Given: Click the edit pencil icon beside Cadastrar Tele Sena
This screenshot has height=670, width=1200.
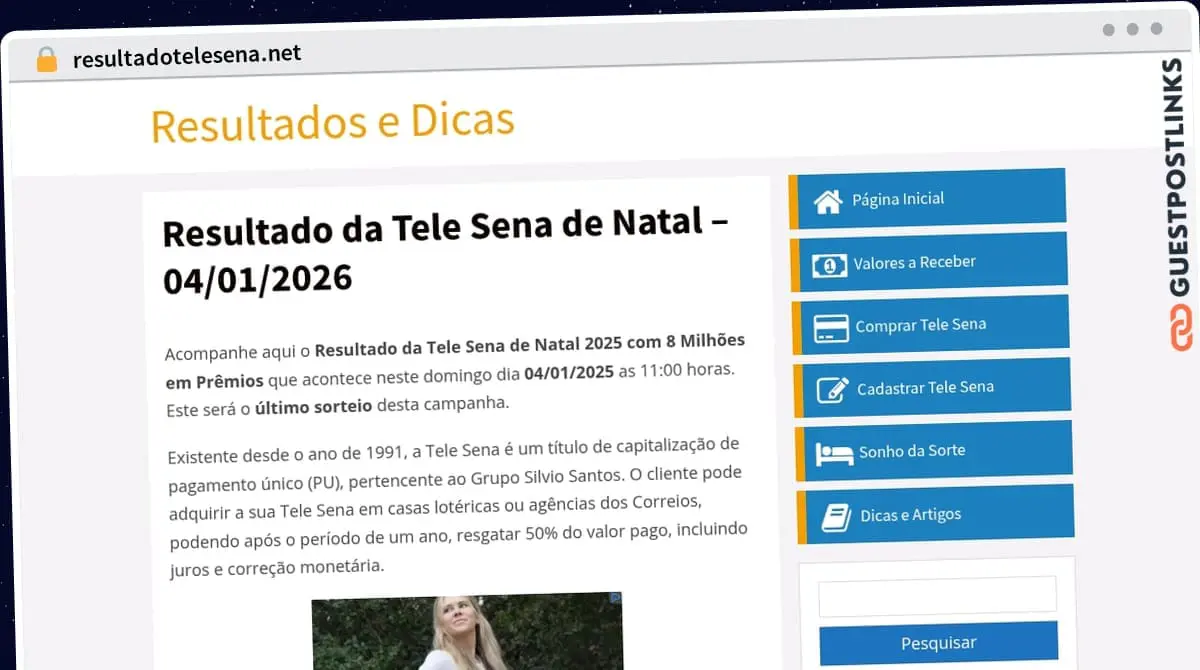Looking at the screenshot, I should [x=833, y=390].
